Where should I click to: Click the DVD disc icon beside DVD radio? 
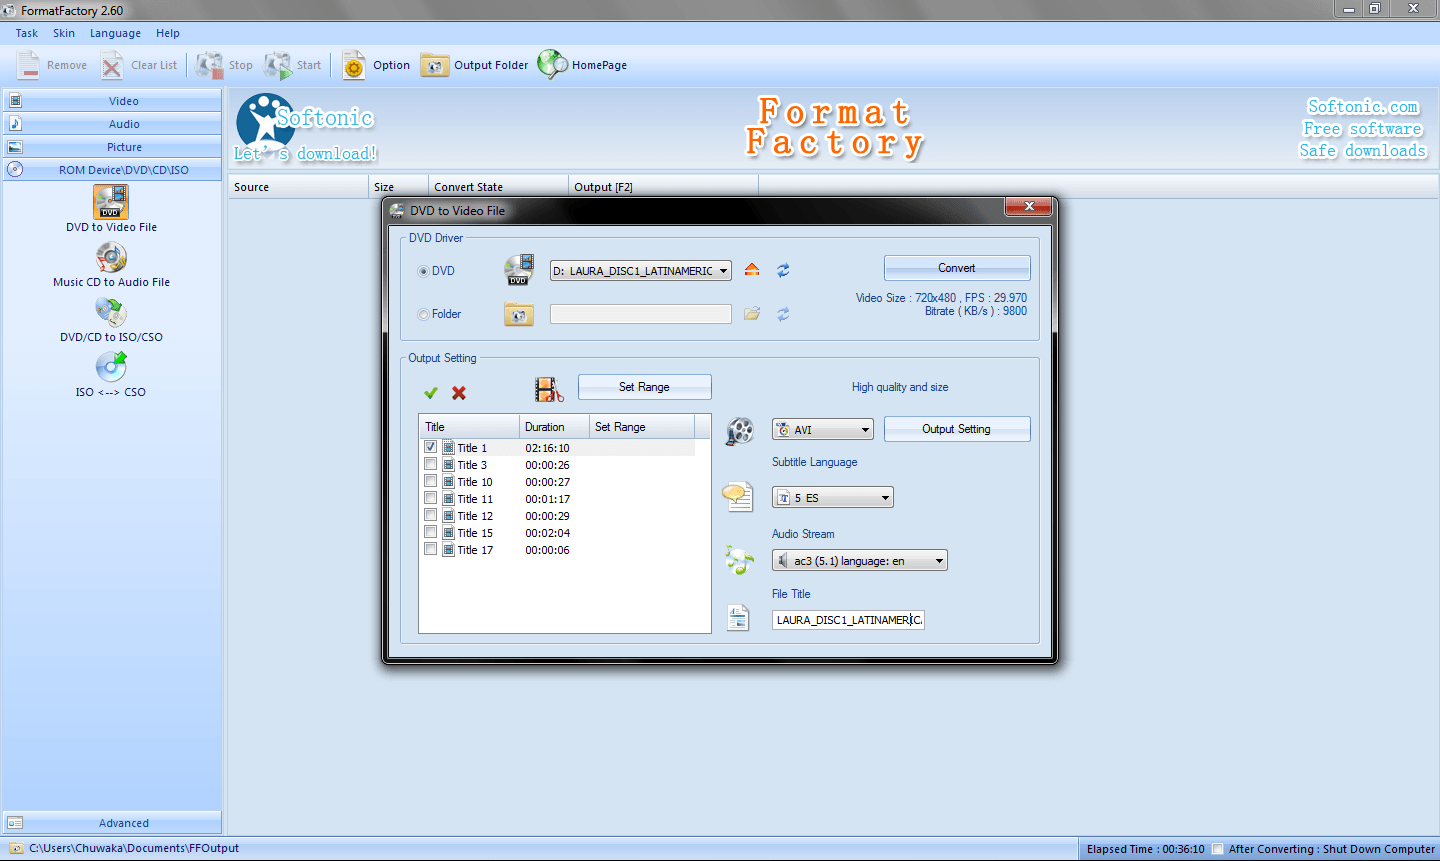tap(519, 270)
